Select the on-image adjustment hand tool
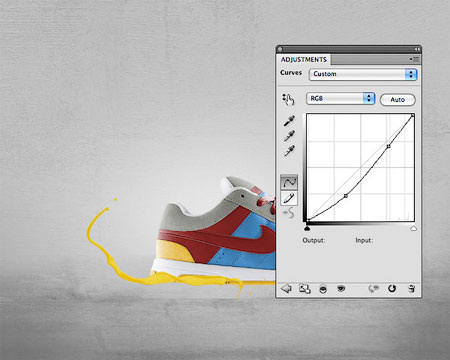This screenshot has width=450, height=360. (288, 99)
